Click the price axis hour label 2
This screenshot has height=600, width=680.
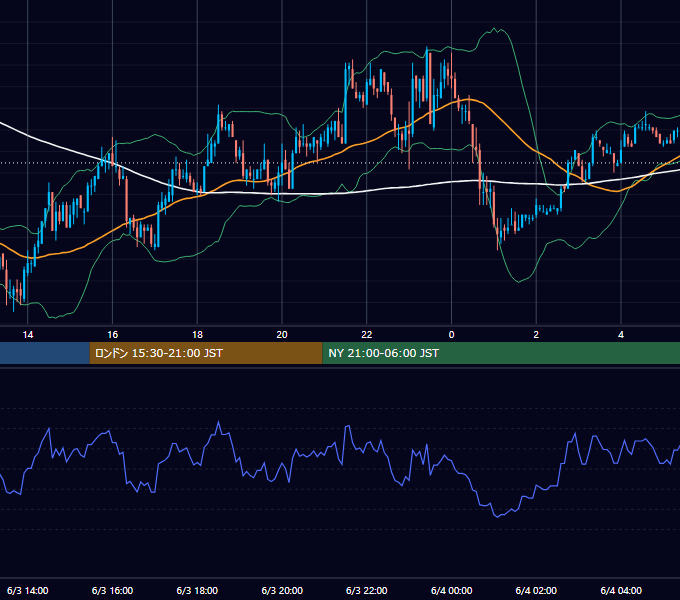click(536, 335)
